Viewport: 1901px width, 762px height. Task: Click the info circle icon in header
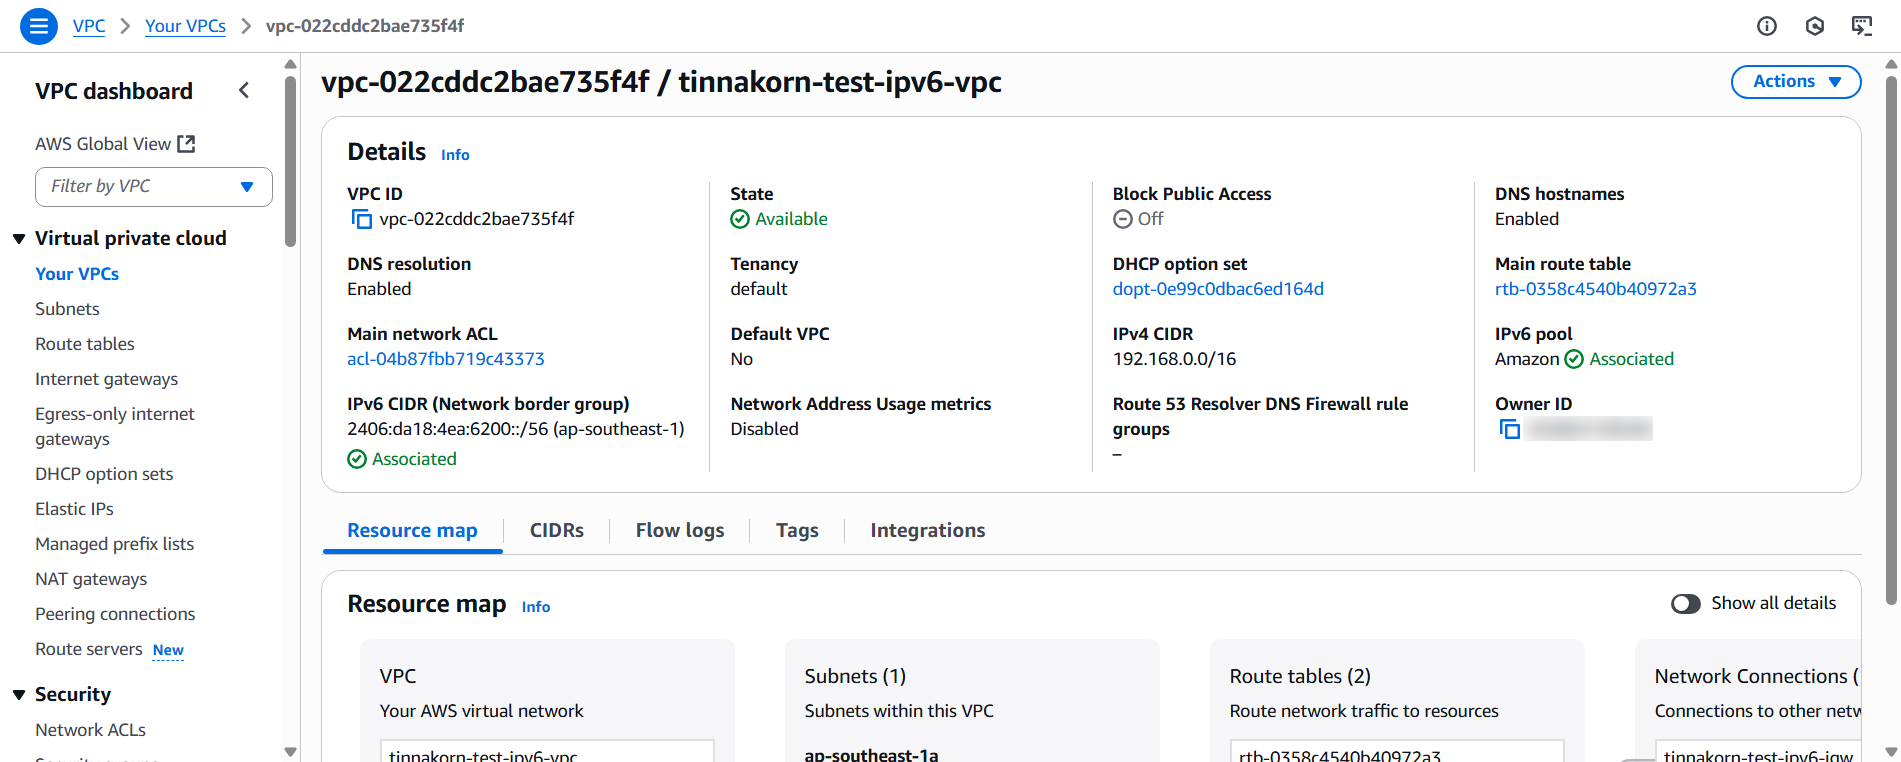(x=1767, y=26)
